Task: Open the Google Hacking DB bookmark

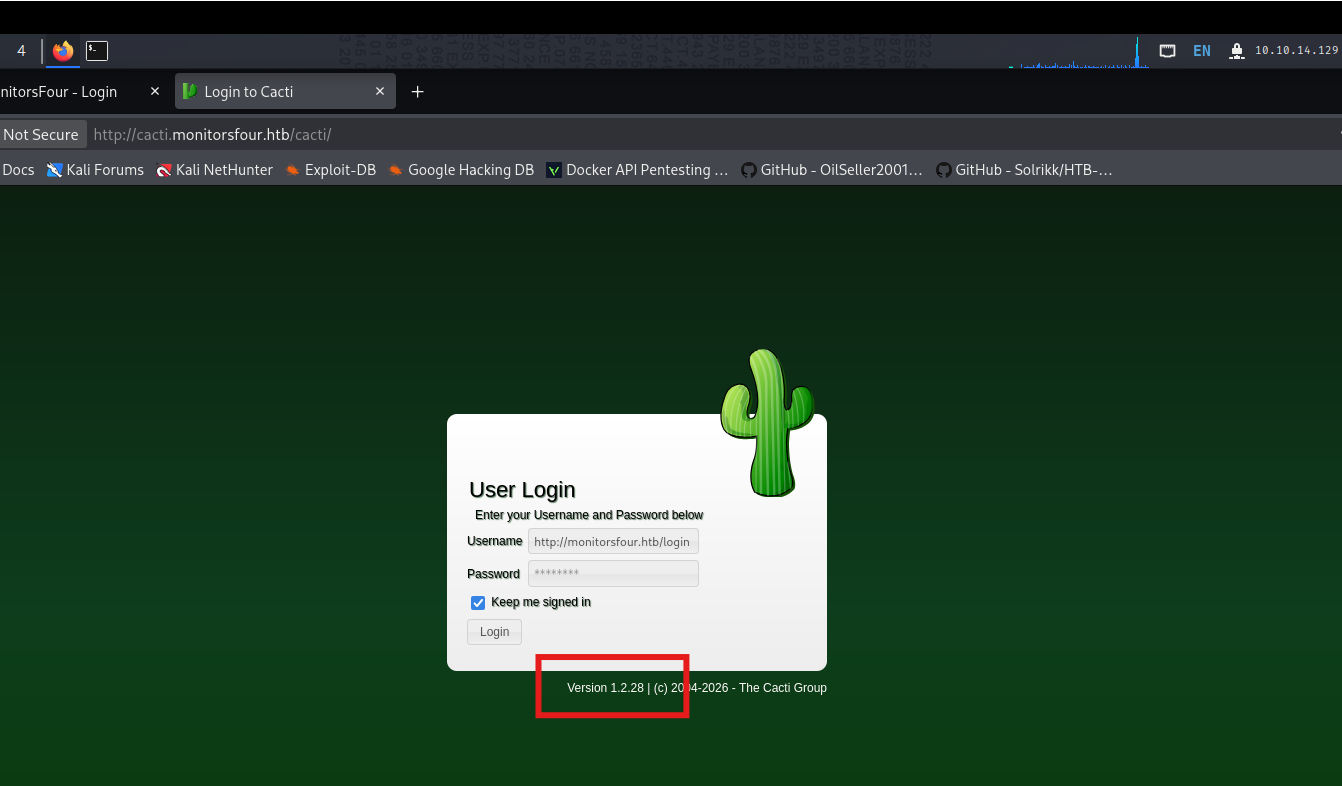Action: click(461, 170)
